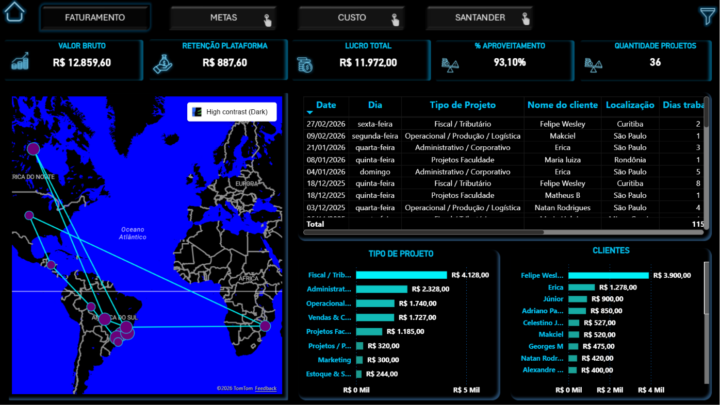
Task: Click the High contrast (Dark) theme icon
Action: 197,112
